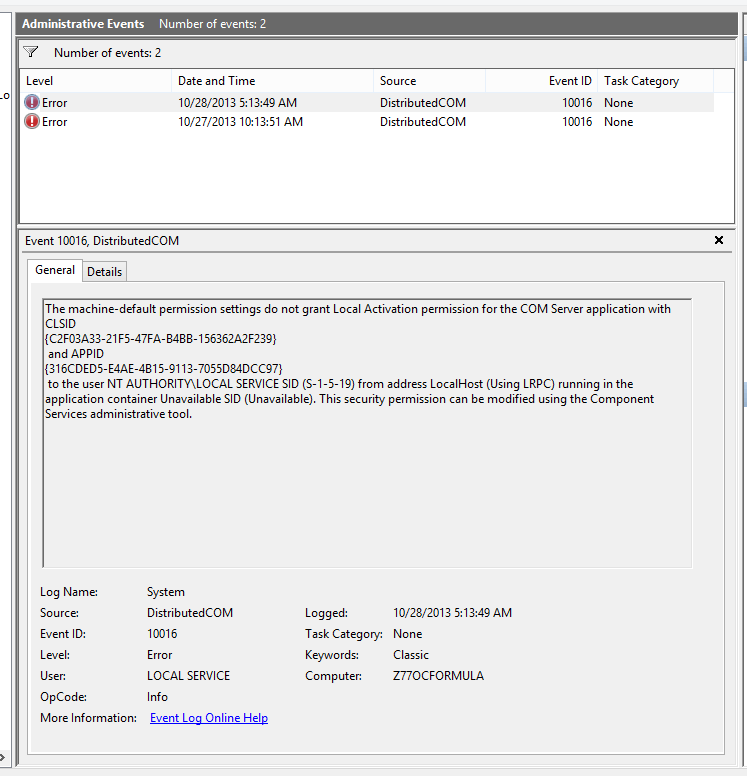747x776 pixels.
Task: Close the Event 10016 details pane
Action: [719, 241]
